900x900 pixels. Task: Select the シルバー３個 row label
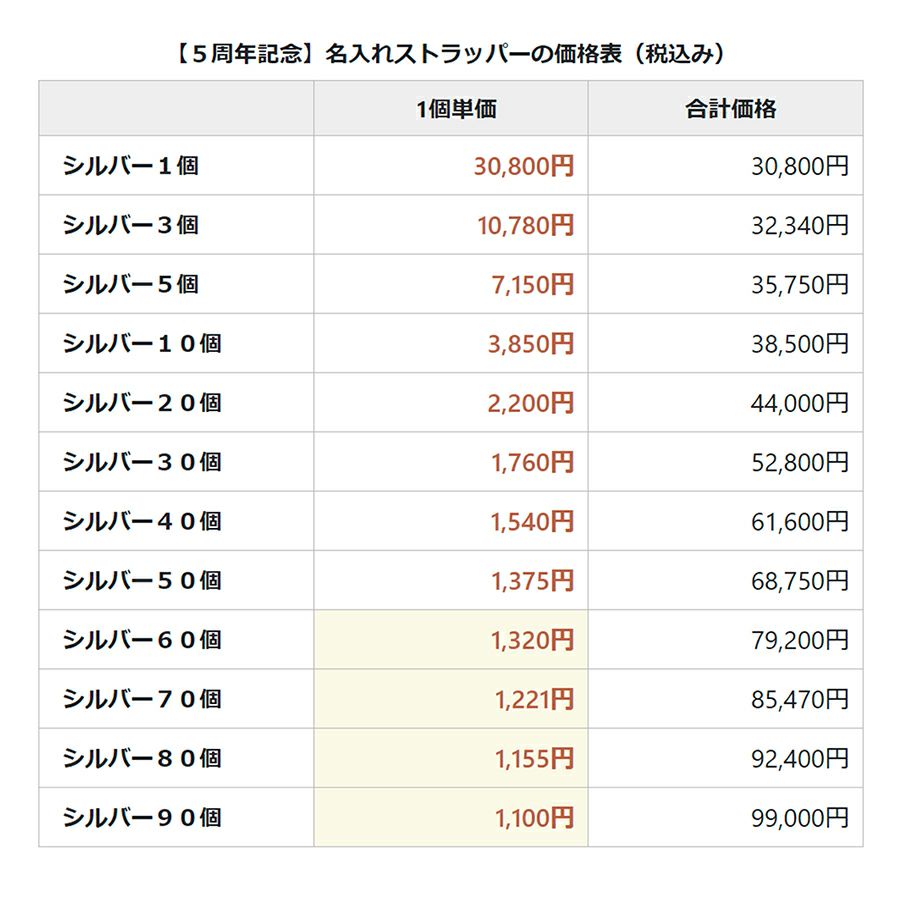pos(130,225)
